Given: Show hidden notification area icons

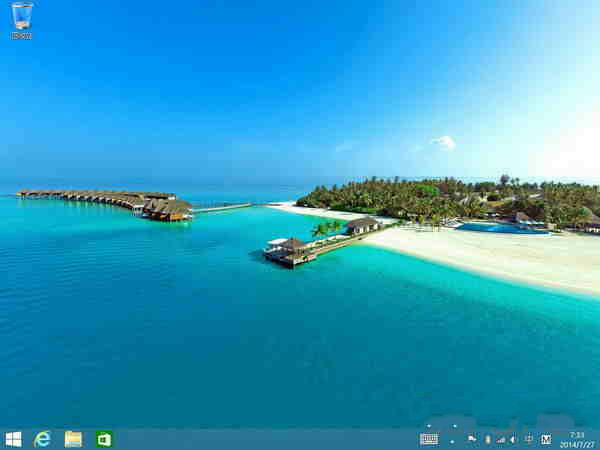Looking at the screenshot, I should click(x=452, y=441).
